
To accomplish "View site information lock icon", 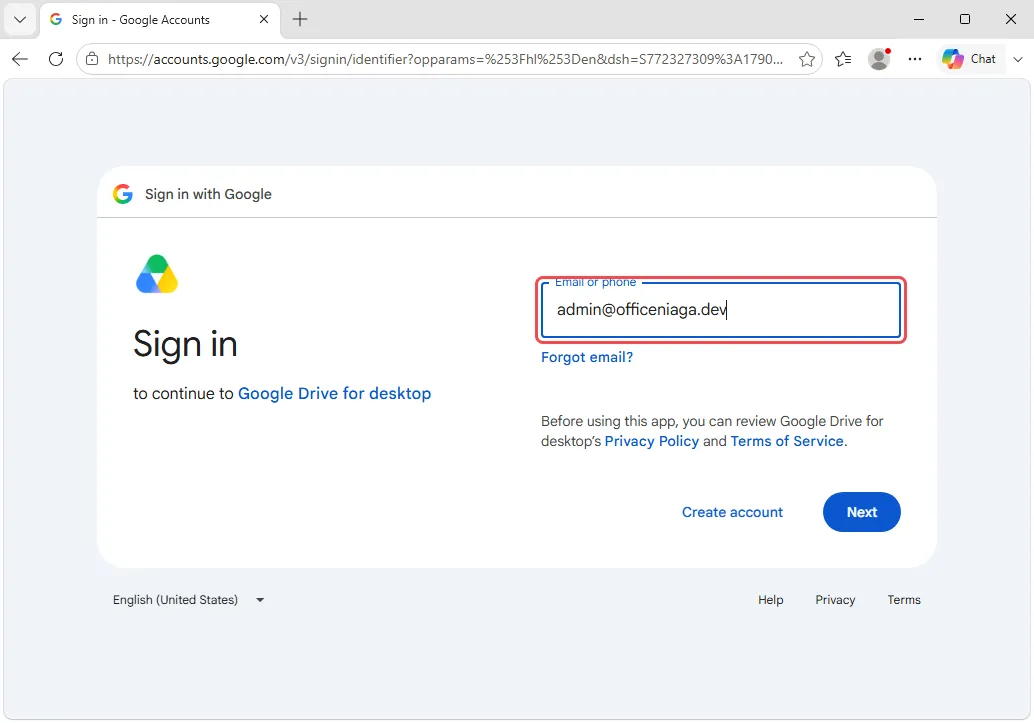I will pos(92,59).
